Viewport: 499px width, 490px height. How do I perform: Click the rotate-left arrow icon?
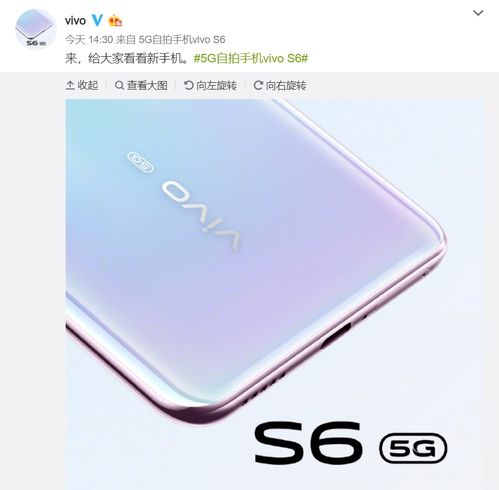tap(189, 85)
